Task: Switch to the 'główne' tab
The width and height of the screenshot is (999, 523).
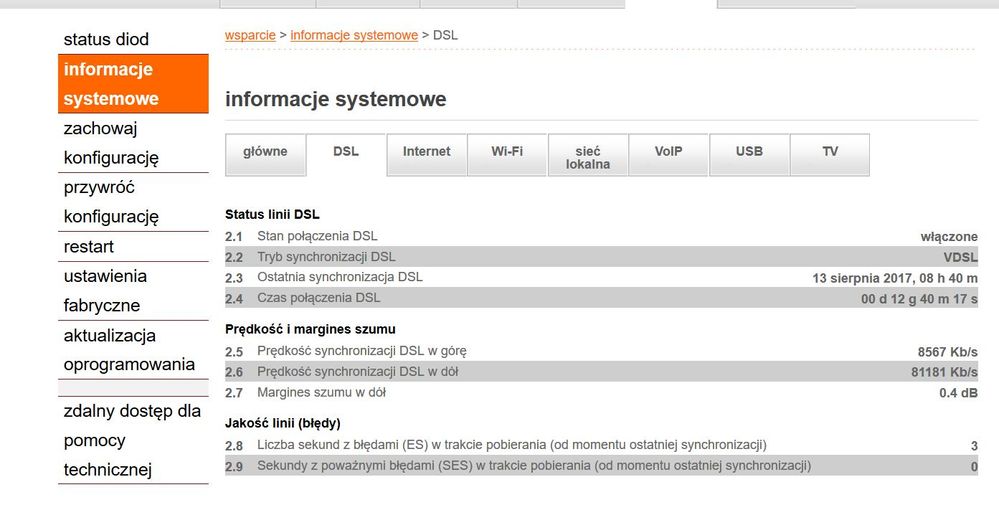Action: point(265,152)
